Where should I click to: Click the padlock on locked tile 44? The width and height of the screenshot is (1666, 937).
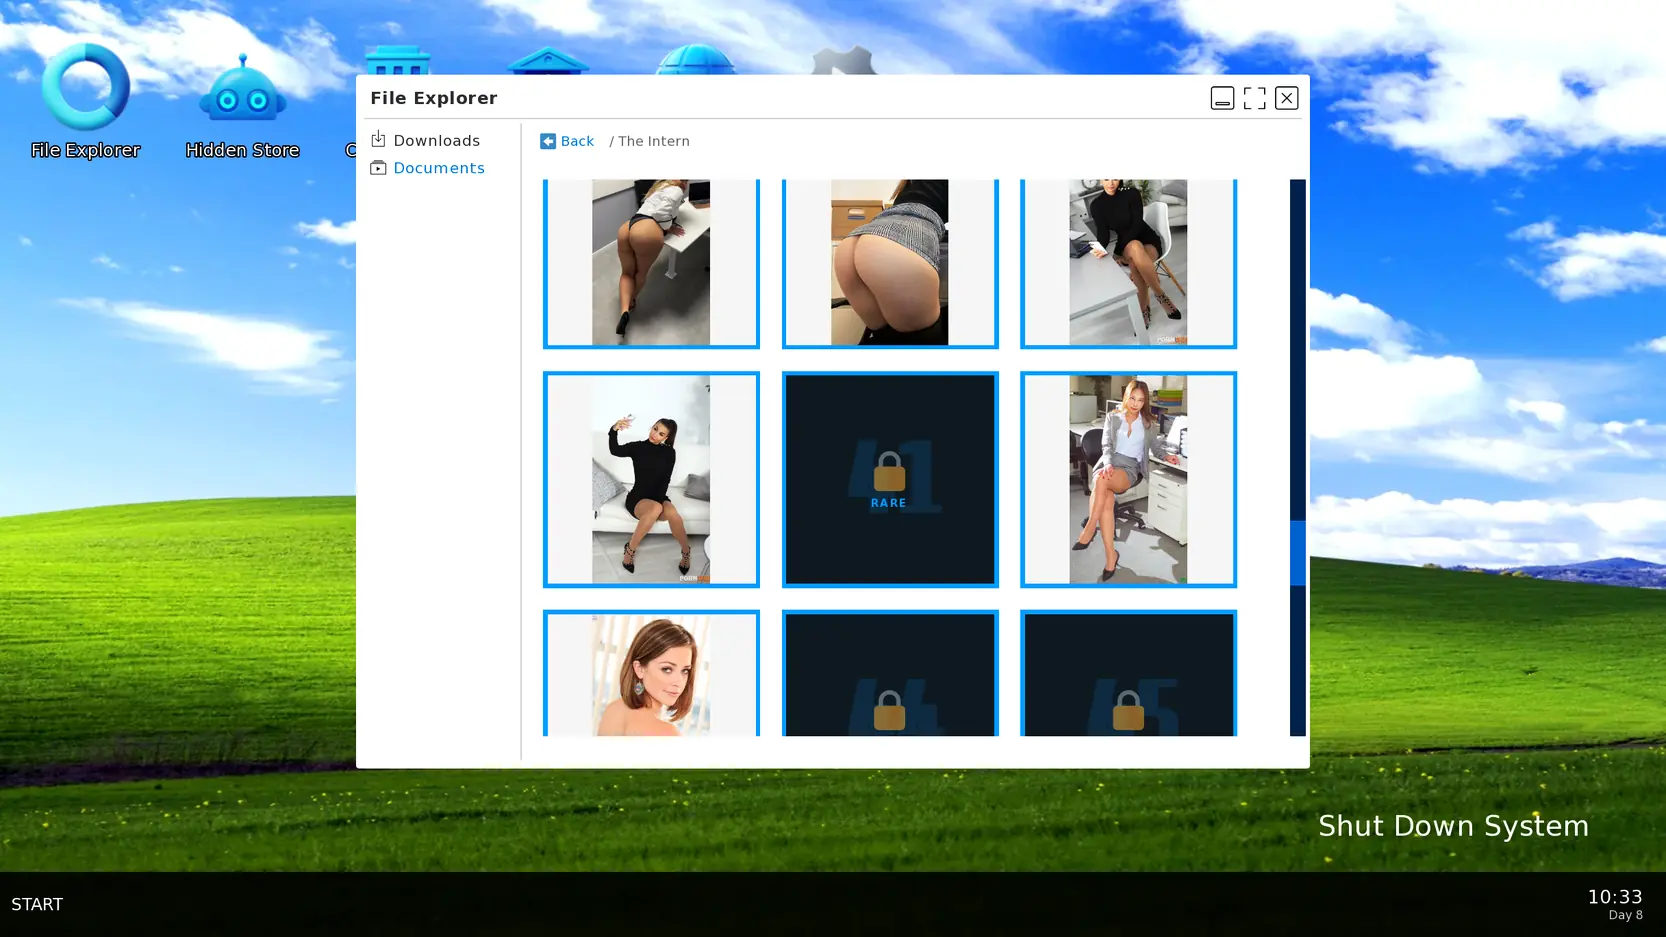tap(888, 710)
